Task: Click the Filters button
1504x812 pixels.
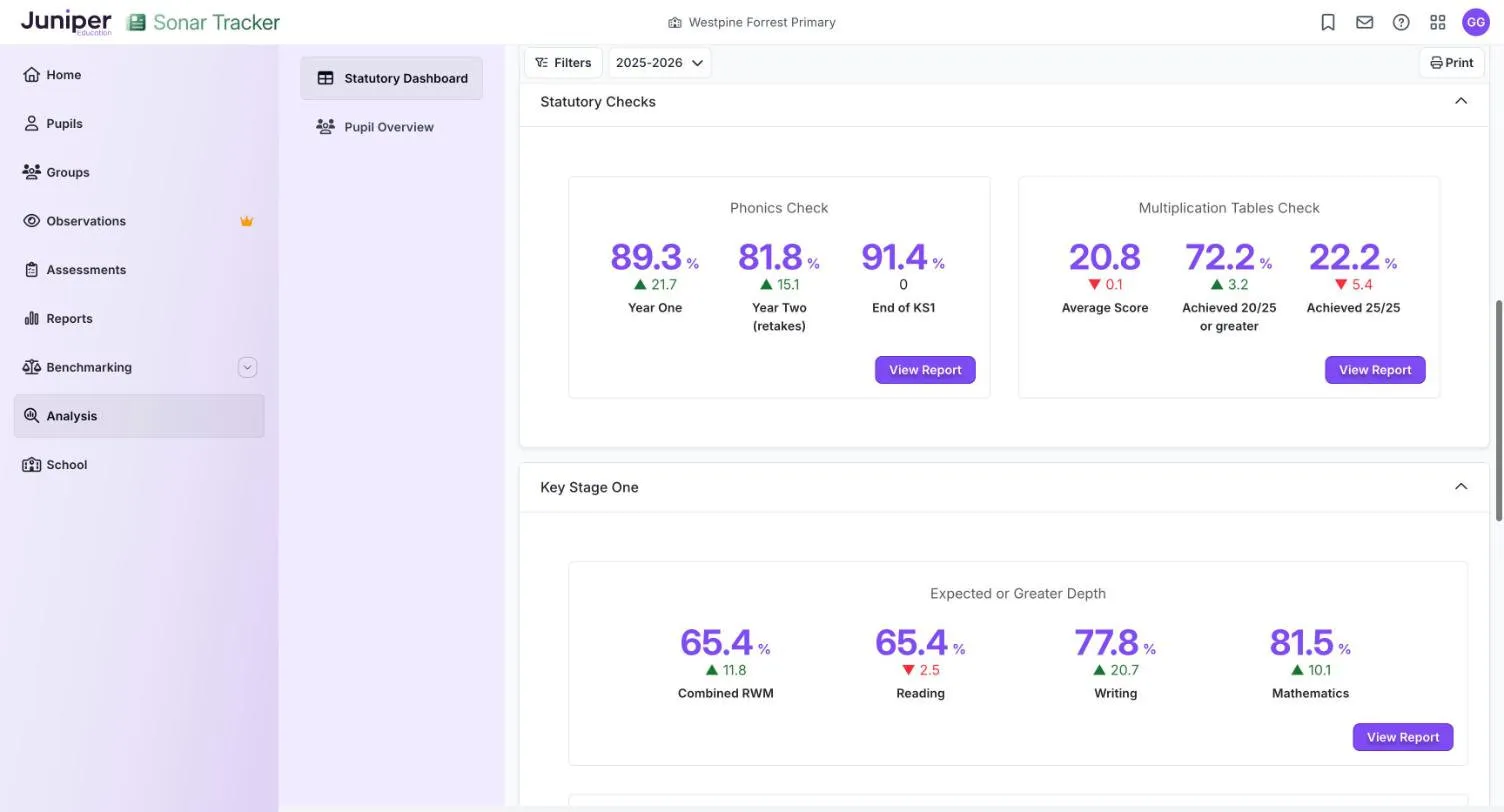Action: [x=563, y=62]
